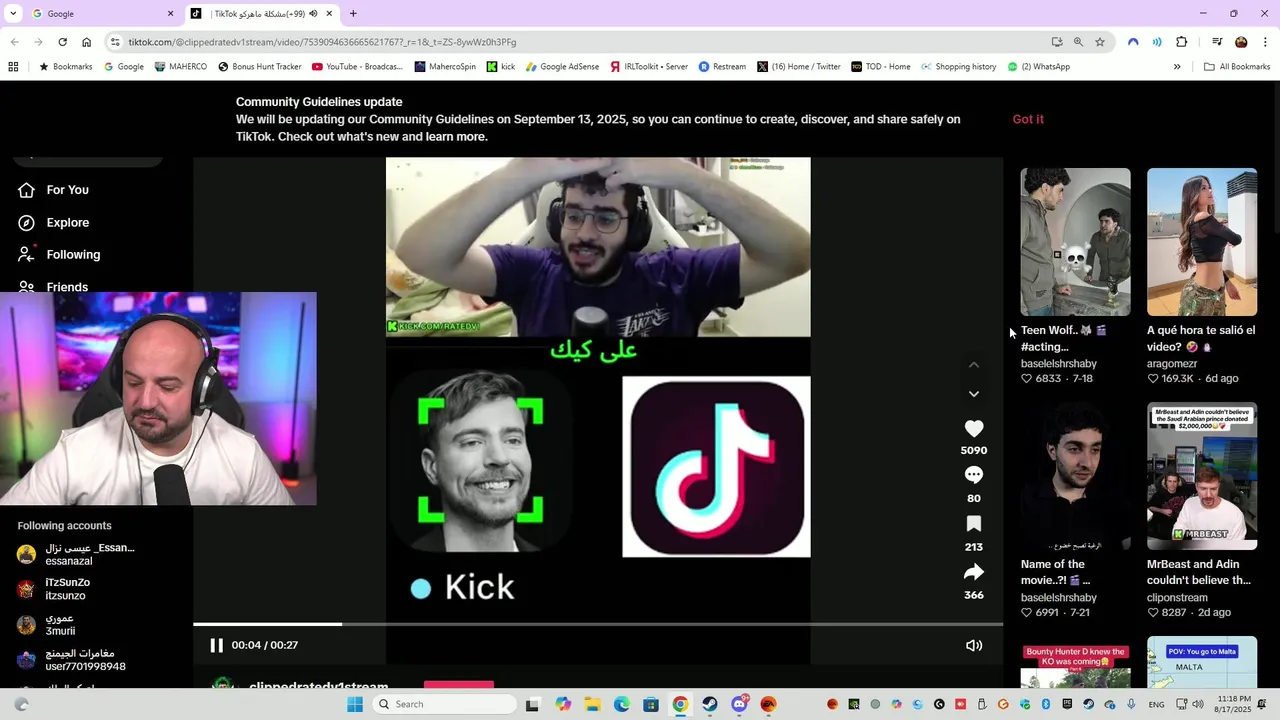Go to previous video with up chevron
1280x720 pixels.
pos(974,365)
